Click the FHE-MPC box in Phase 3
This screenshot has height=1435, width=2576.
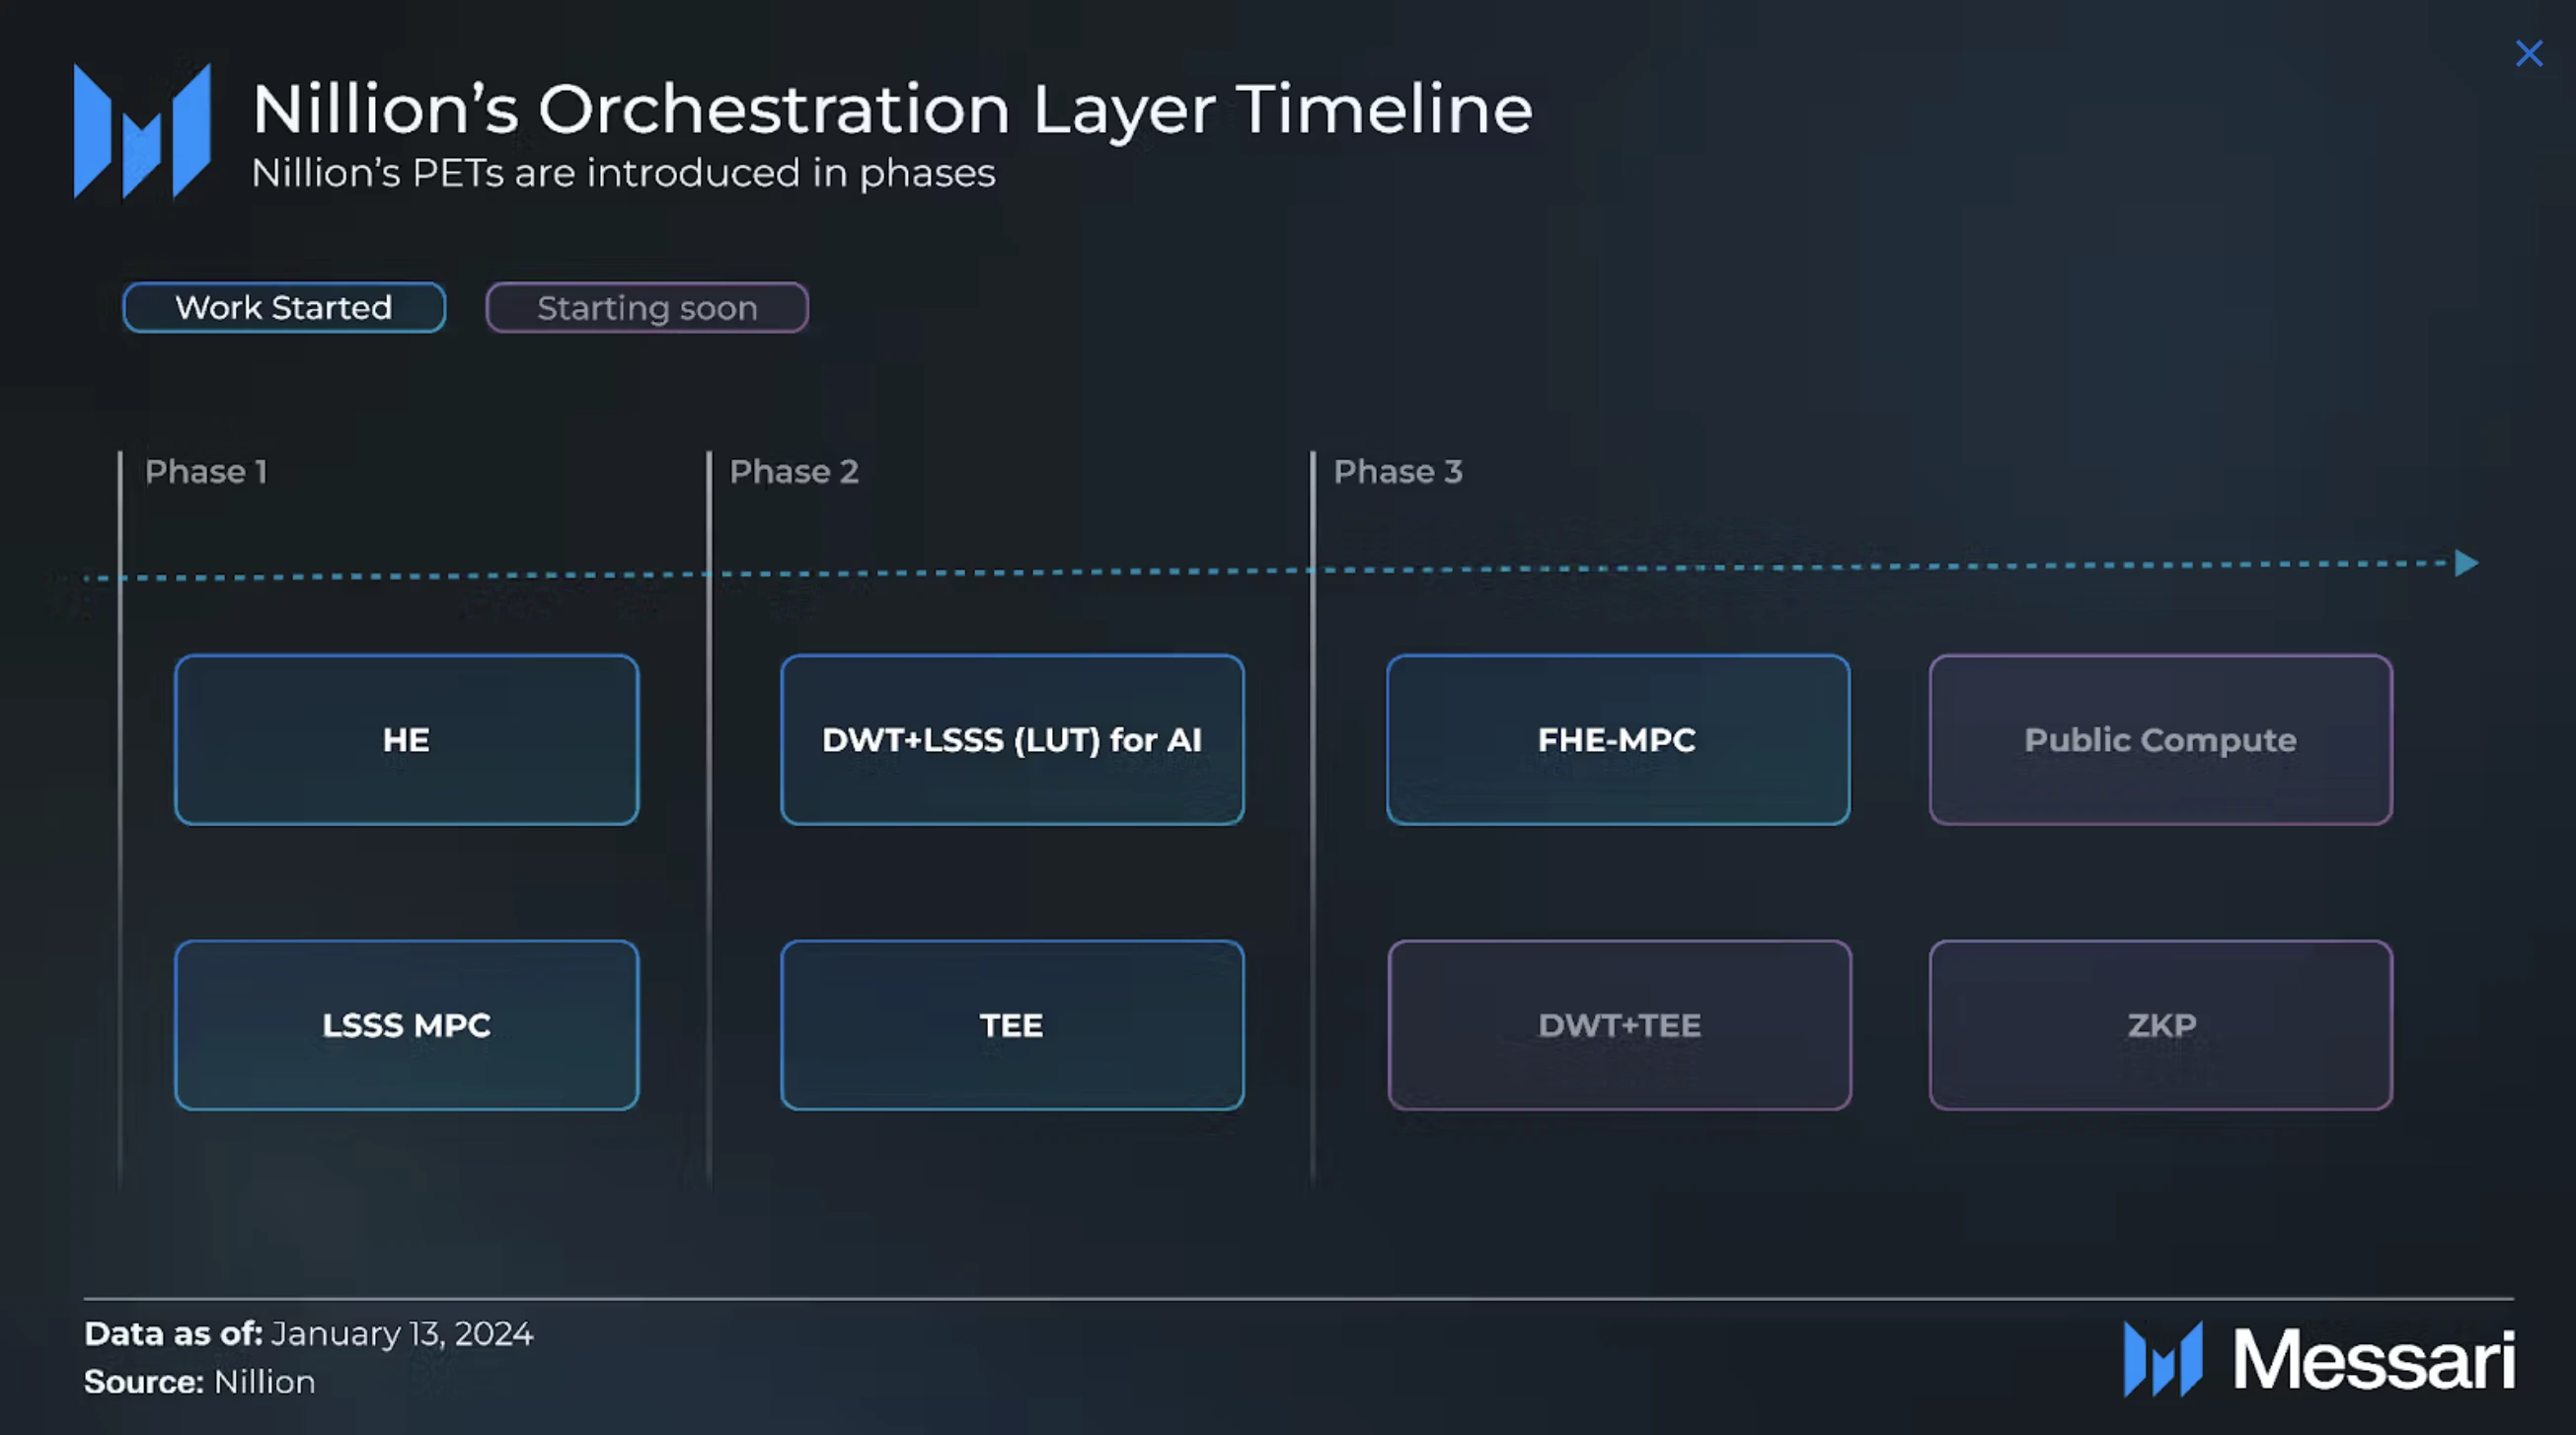pyautogui.click(x=1617, y=738)
